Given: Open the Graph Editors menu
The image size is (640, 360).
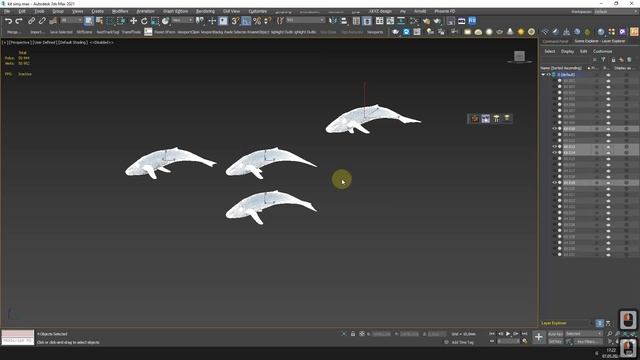Looking at the screenshot, I should 176,11.
